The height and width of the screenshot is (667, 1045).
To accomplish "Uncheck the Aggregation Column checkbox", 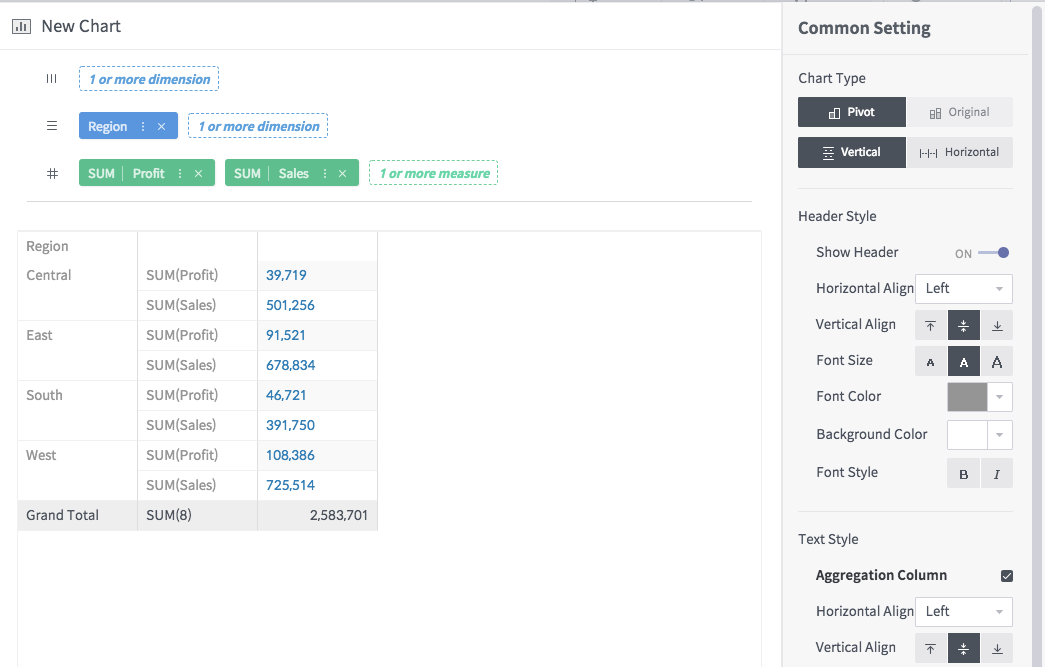I will (1007, 576).
